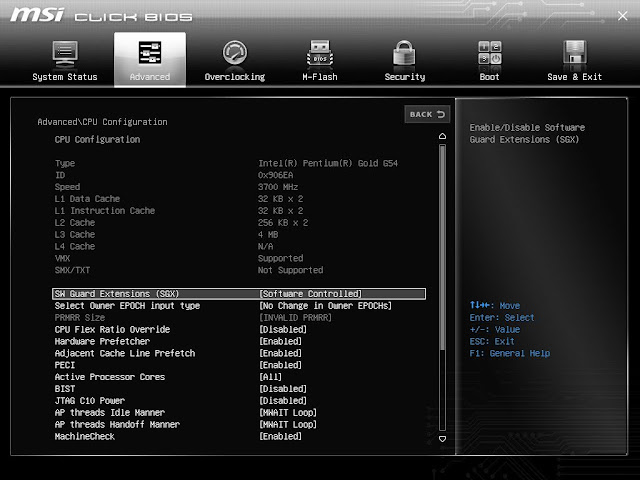Open the M-Flash BIOS chip icon
This screenshot has height=480, width=640.
[320, 54]
